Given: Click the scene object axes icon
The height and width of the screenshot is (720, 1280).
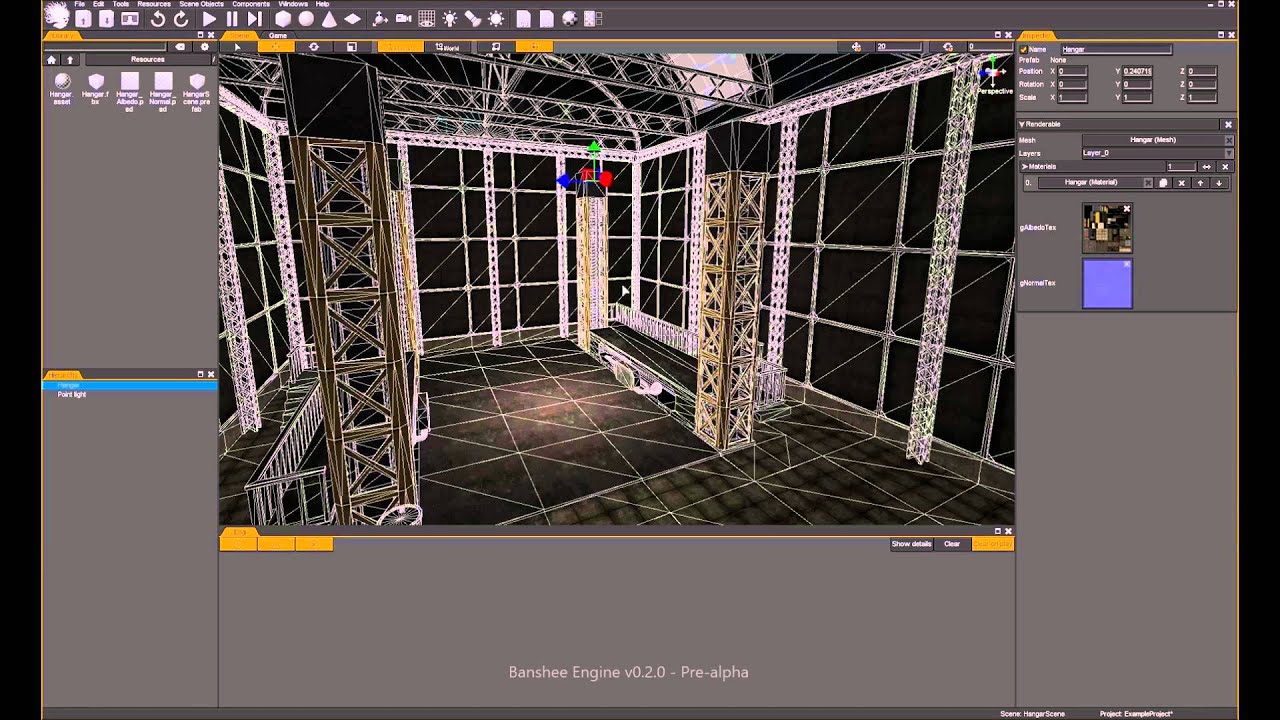Looking at the screenshot, I should tap(380, 18).
